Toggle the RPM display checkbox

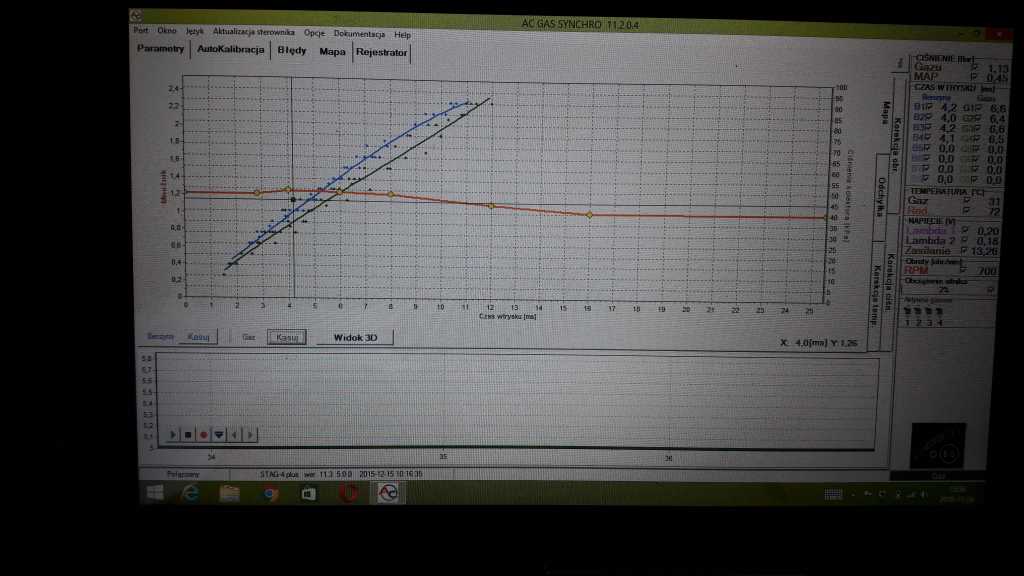click(962, 270)
